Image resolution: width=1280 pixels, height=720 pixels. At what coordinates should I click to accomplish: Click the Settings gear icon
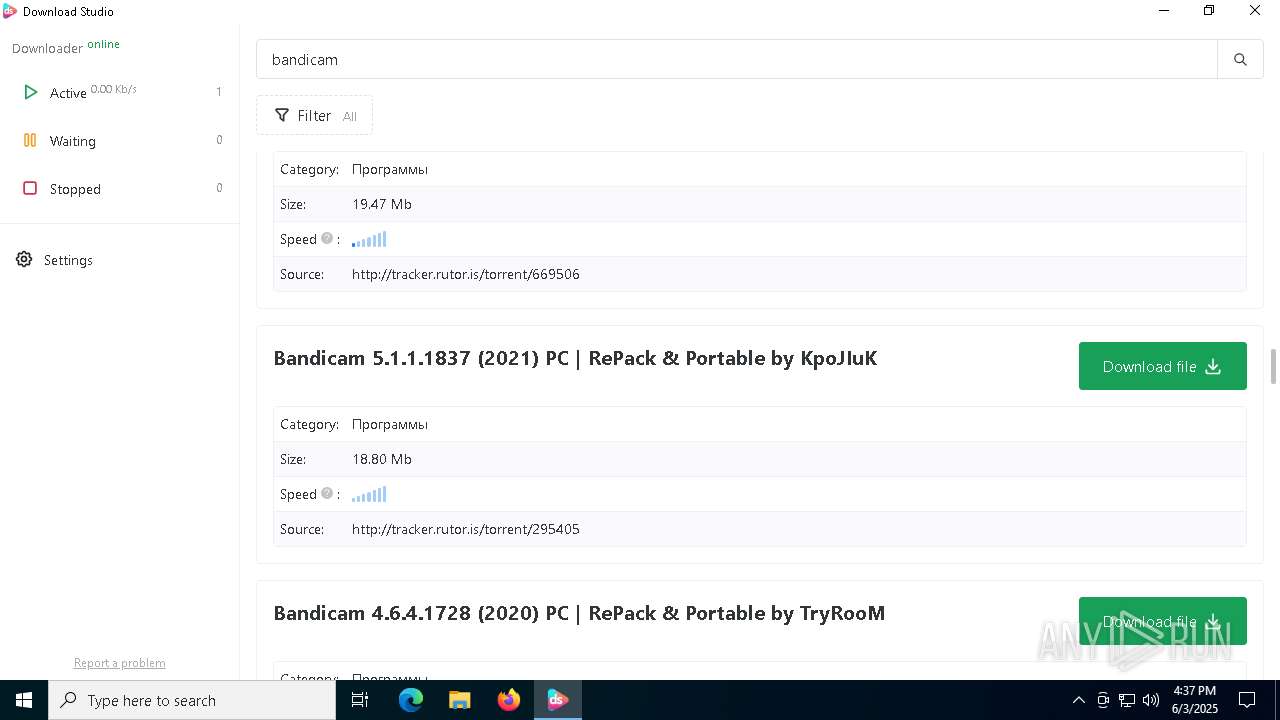24,260
